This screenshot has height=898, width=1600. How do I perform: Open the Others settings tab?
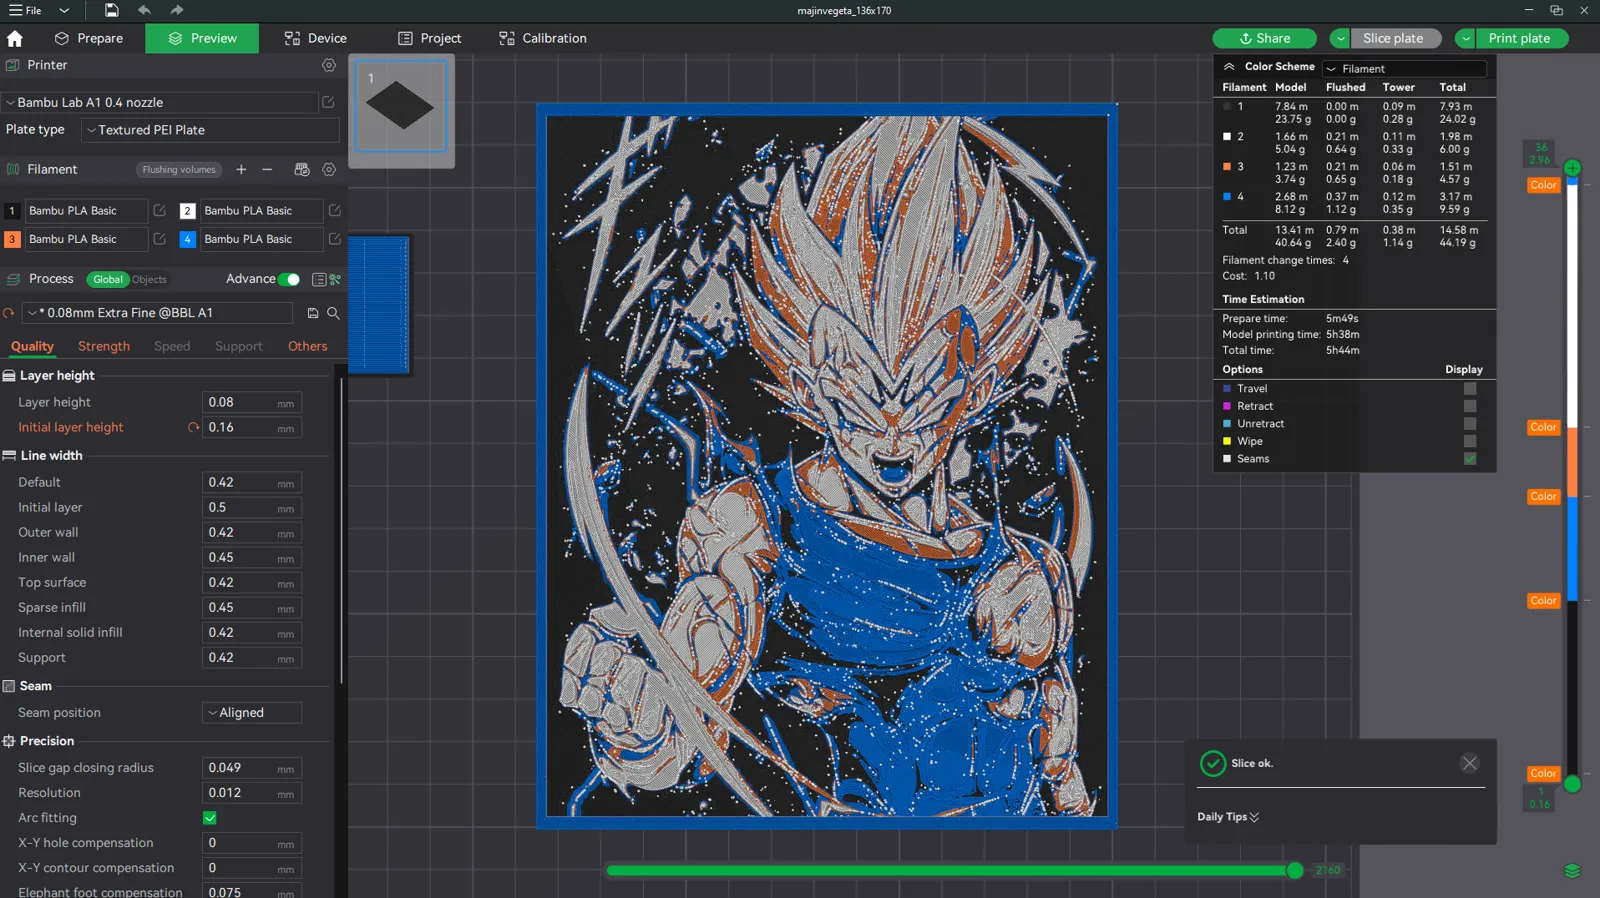click(x=308, y=346)
